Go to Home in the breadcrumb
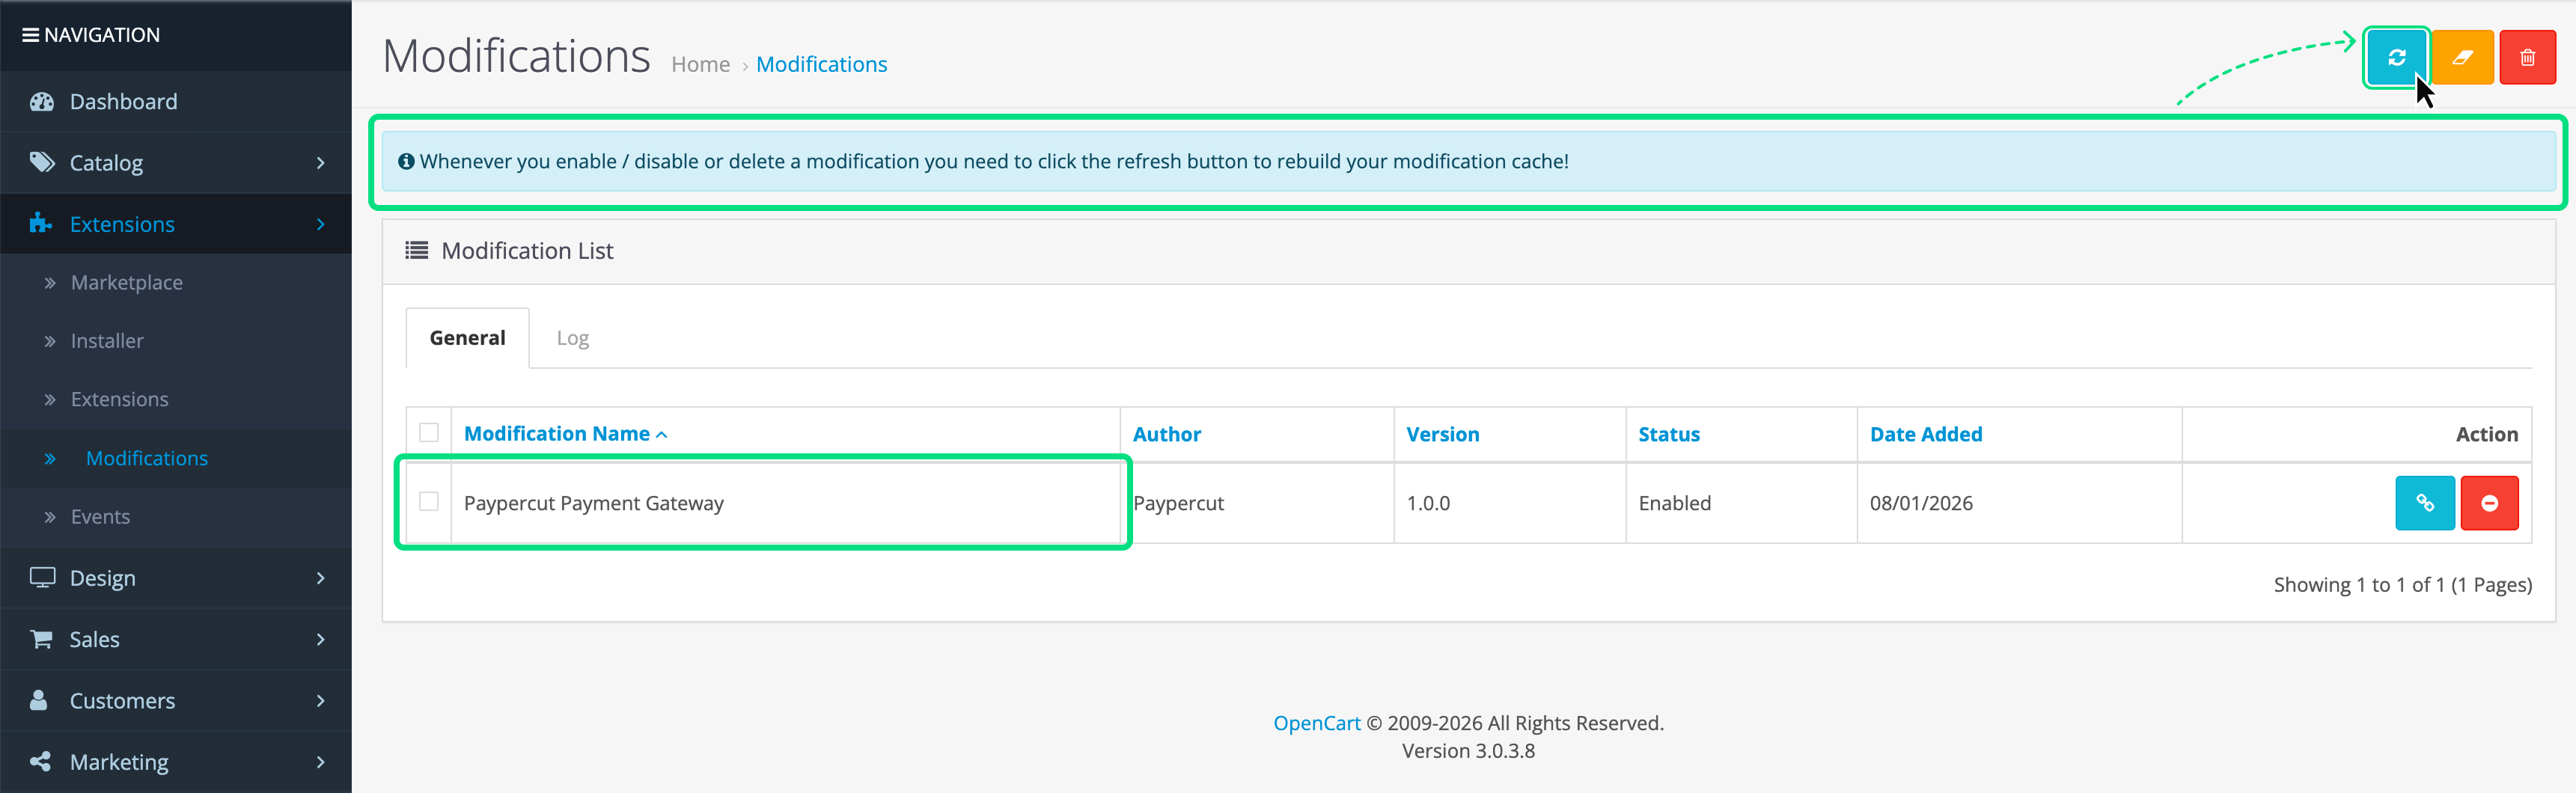This screenshot has height=793, width=2576. [x=700, y=65]
